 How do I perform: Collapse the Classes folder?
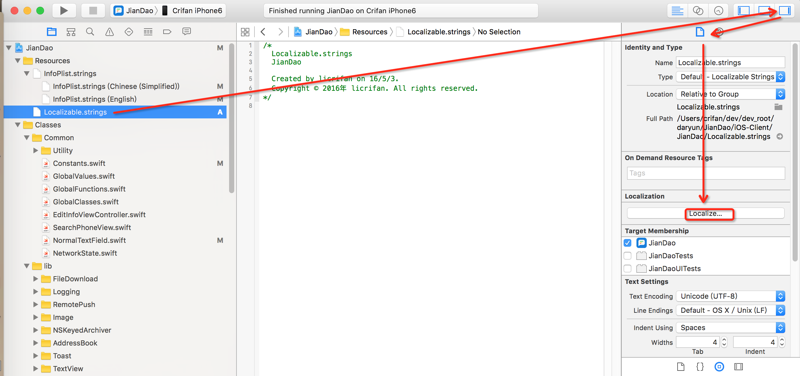pyautogui.click(x=18, y=125)
